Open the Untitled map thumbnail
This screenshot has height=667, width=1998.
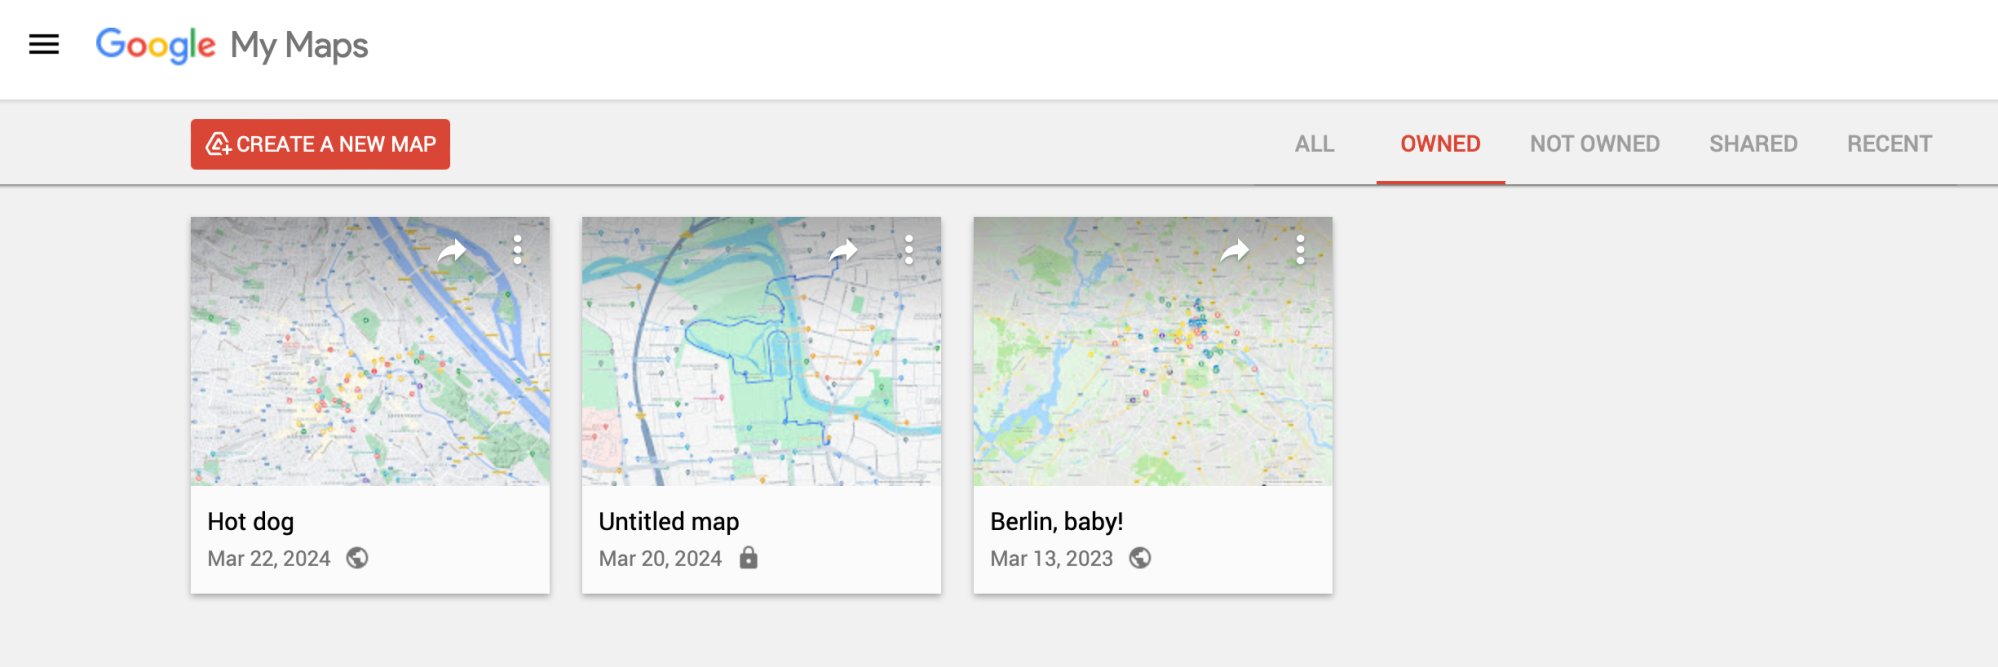[x=761, y=351]
